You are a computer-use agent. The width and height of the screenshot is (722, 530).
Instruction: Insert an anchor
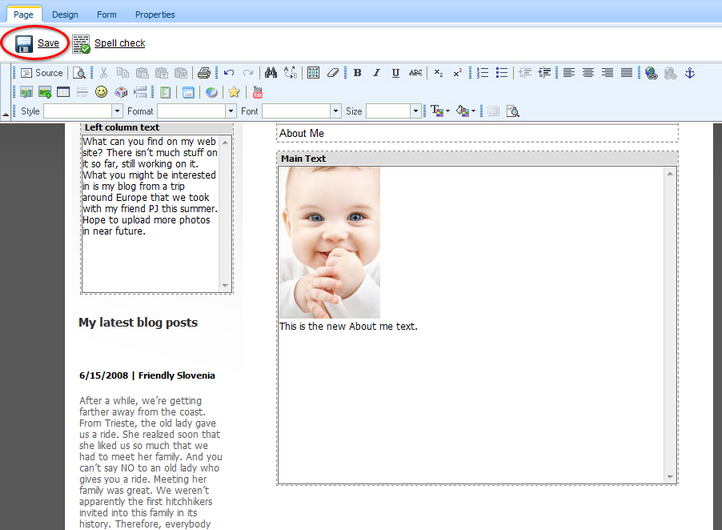tap(690, 73)
